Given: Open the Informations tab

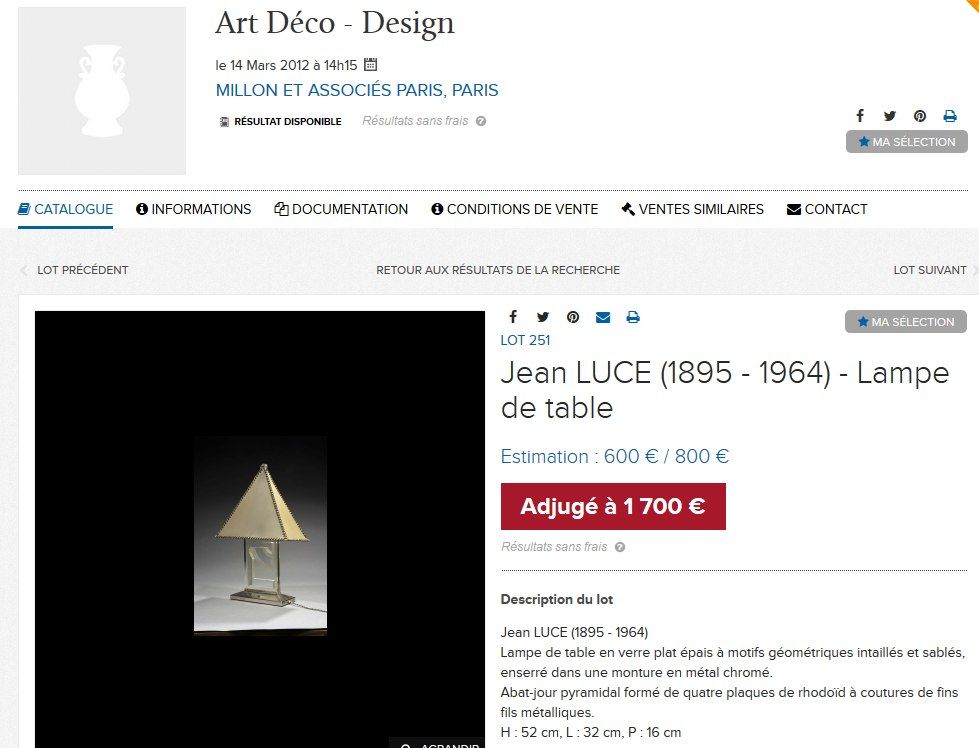Looking at the screenshot, I should click(194, 209).
